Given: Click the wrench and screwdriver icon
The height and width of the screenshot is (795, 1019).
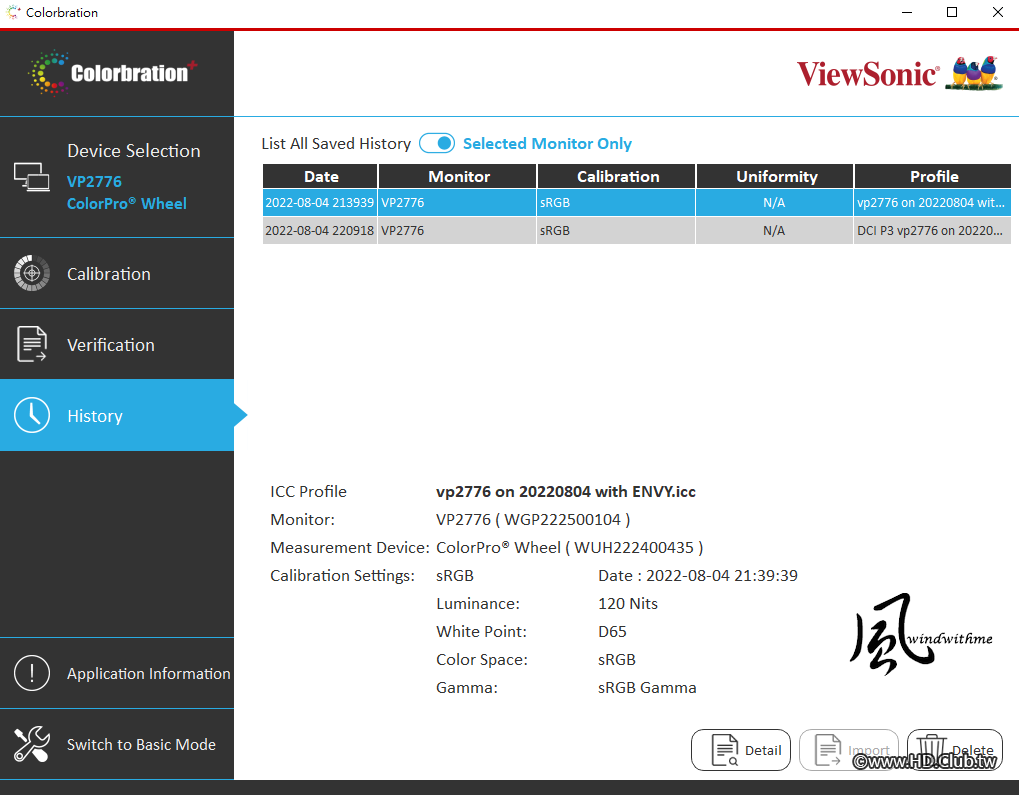Looking at the screenshot, I should pyautogui.click(x=31, y=744).
